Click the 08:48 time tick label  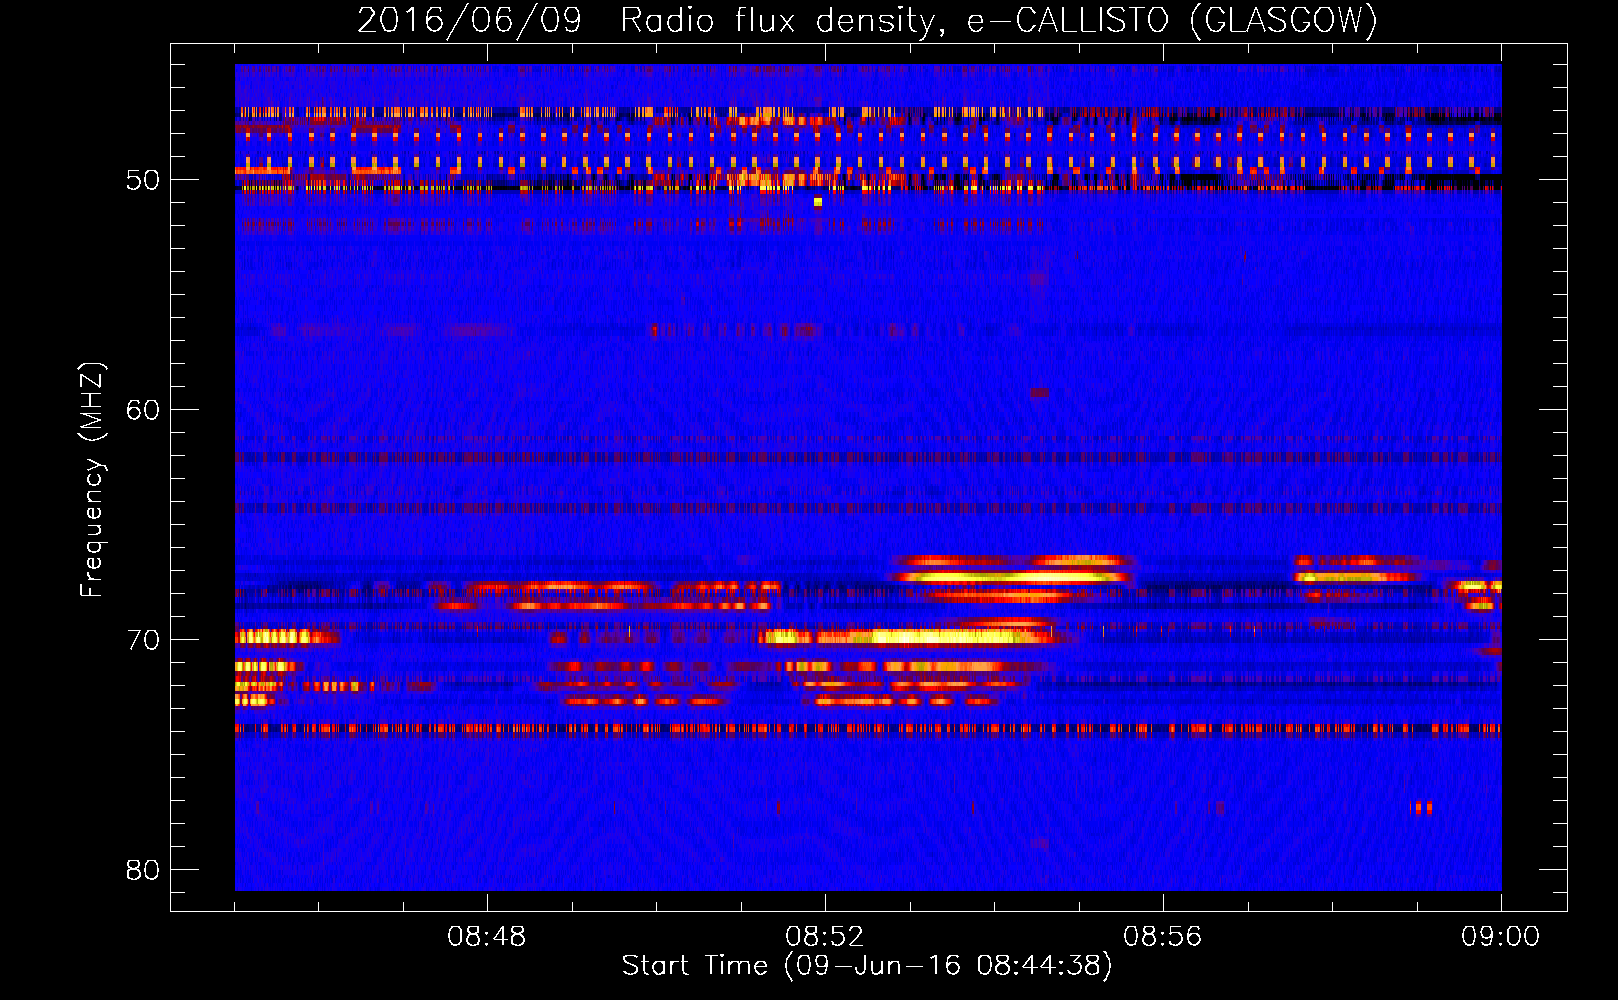point(487,937)
